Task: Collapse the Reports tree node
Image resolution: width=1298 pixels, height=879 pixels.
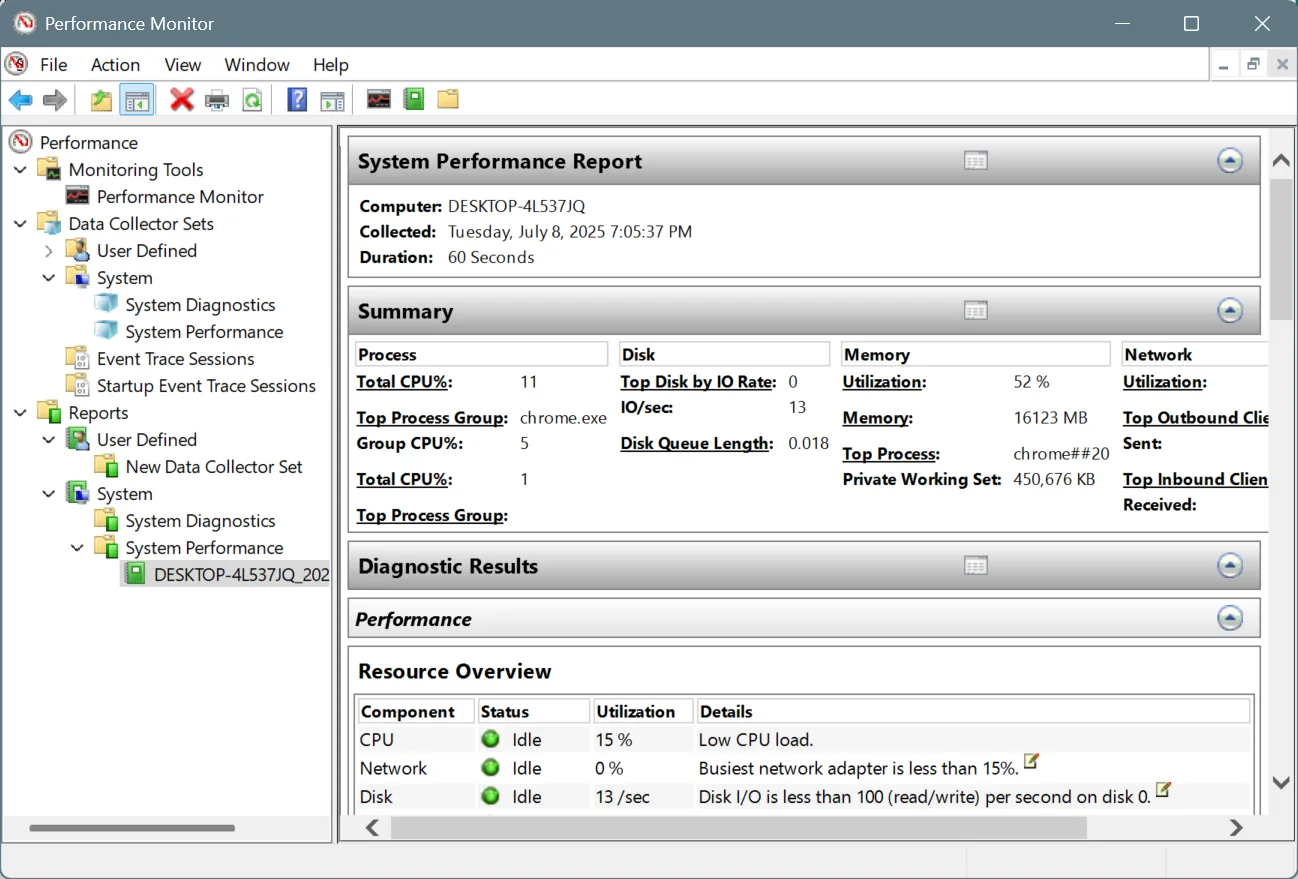Action: pyautogui.click(x=20, y=413)
